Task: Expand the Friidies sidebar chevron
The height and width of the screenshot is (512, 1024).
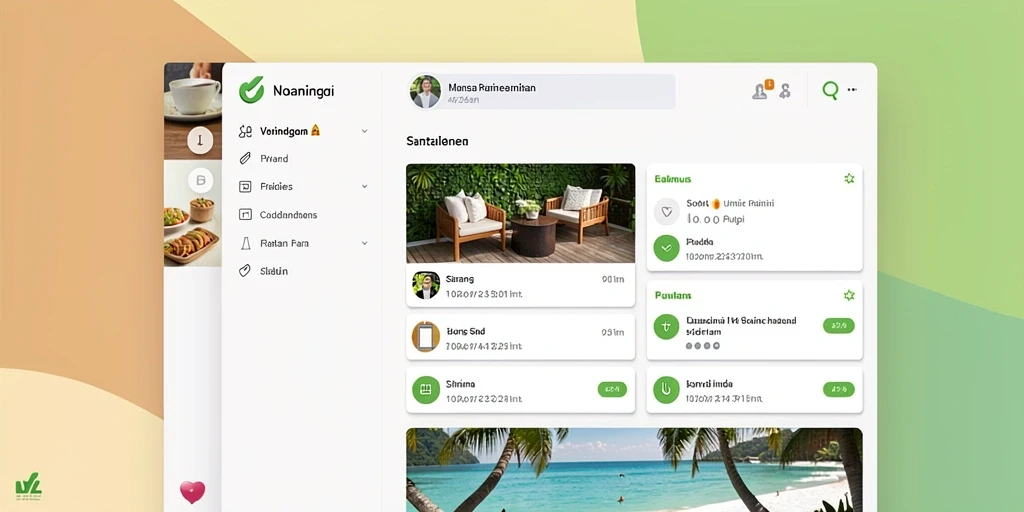Action: point(364,187)
